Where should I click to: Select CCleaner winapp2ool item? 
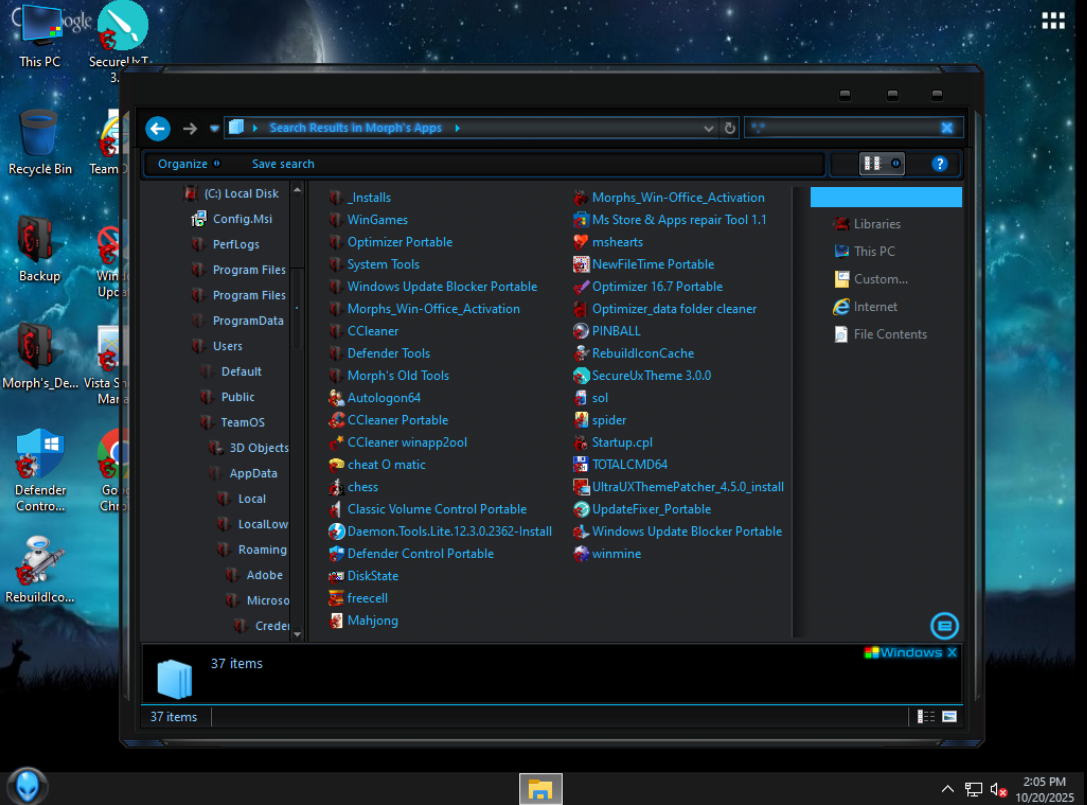click(x=398, y=442)
